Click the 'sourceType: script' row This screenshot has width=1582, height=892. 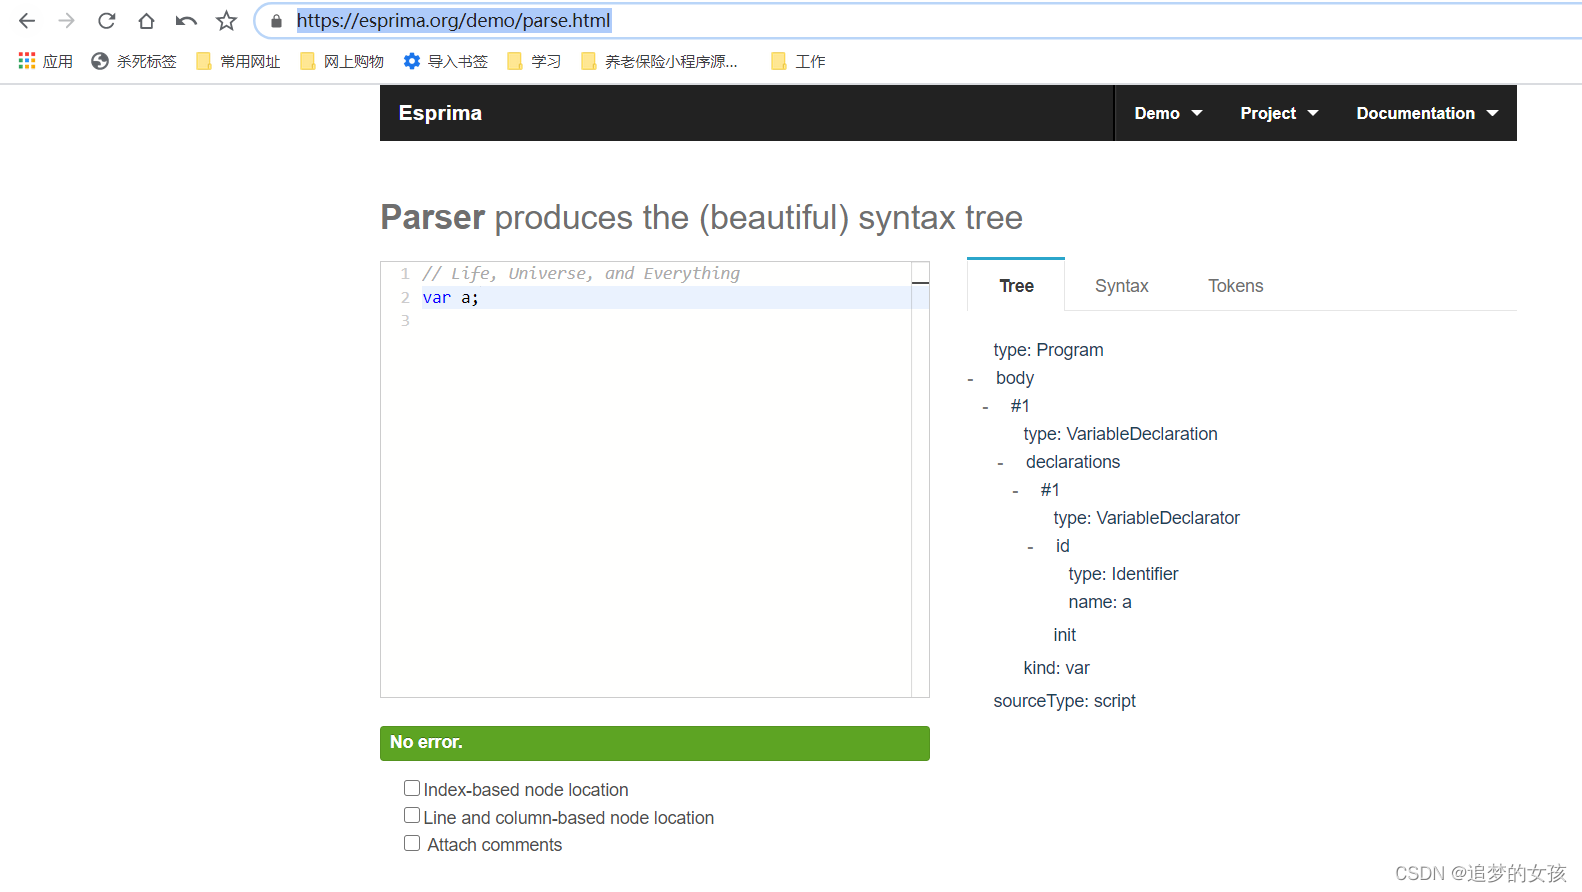click(1064, 701)
